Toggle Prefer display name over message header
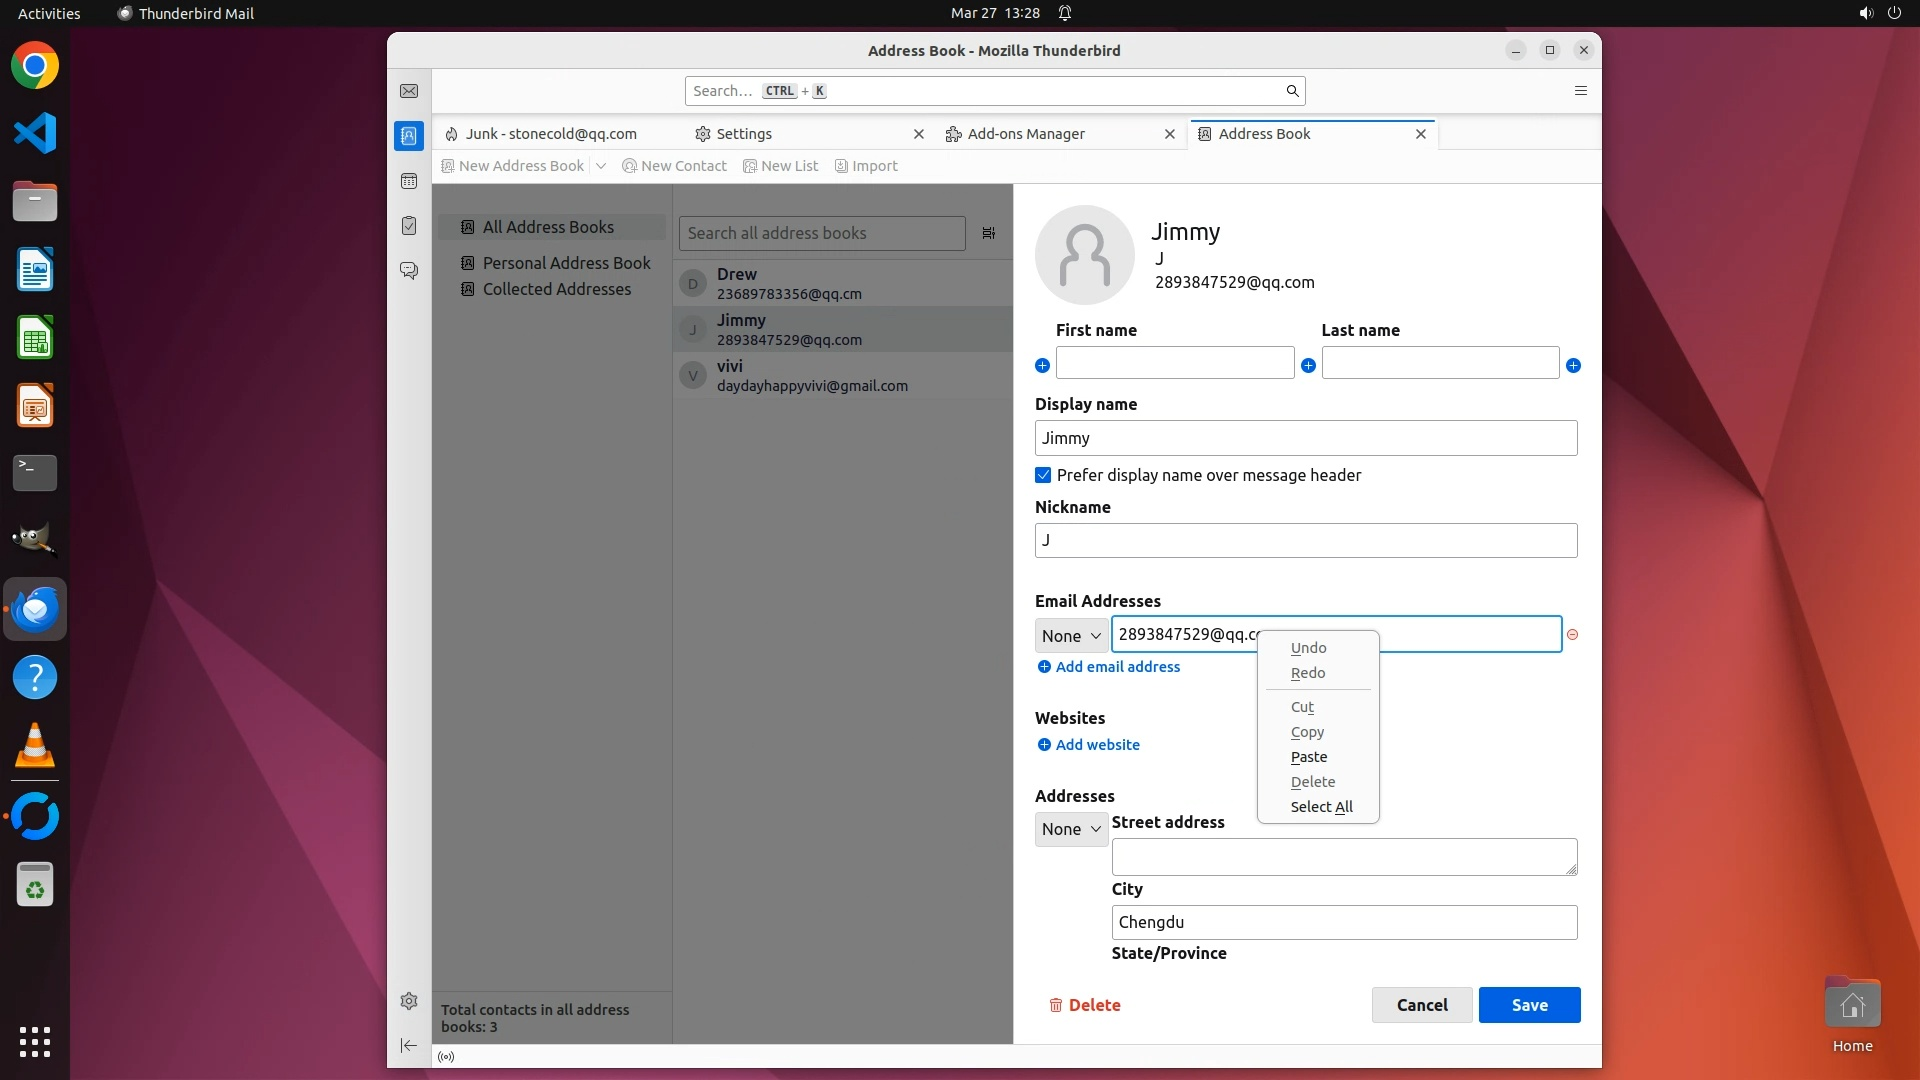Viewport: 1920px width, 1080px height. tap(1043, 475)
